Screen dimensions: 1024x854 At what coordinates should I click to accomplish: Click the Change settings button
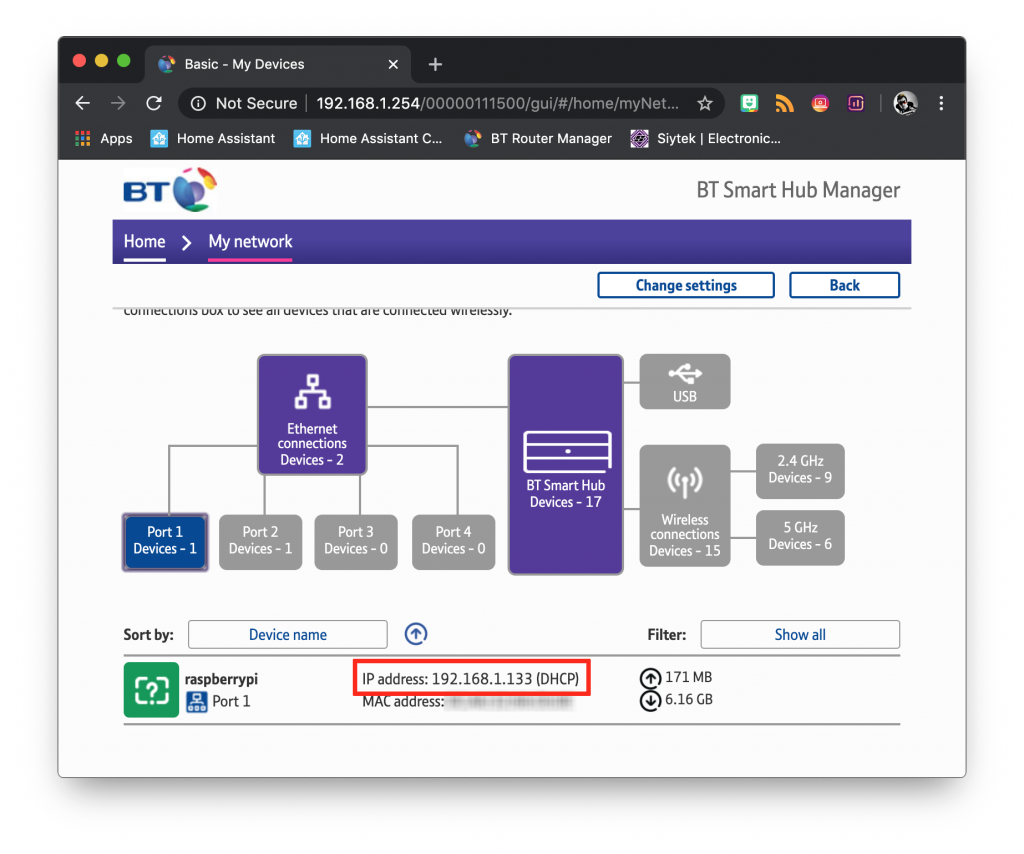pos(686,285)
